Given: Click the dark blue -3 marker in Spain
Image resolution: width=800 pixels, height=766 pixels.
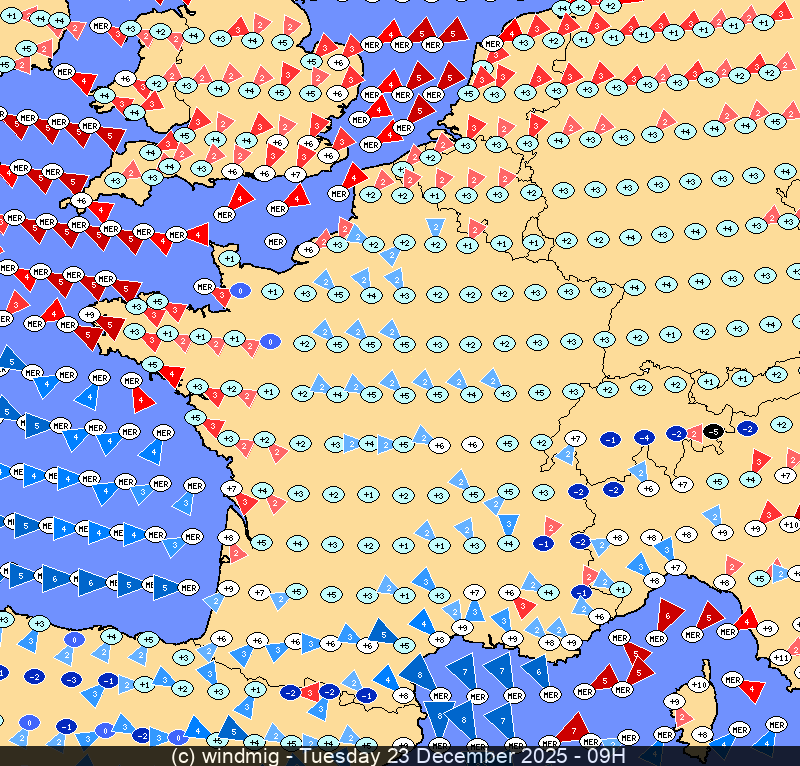Looking at the screenshot, I should coord(70,679).
